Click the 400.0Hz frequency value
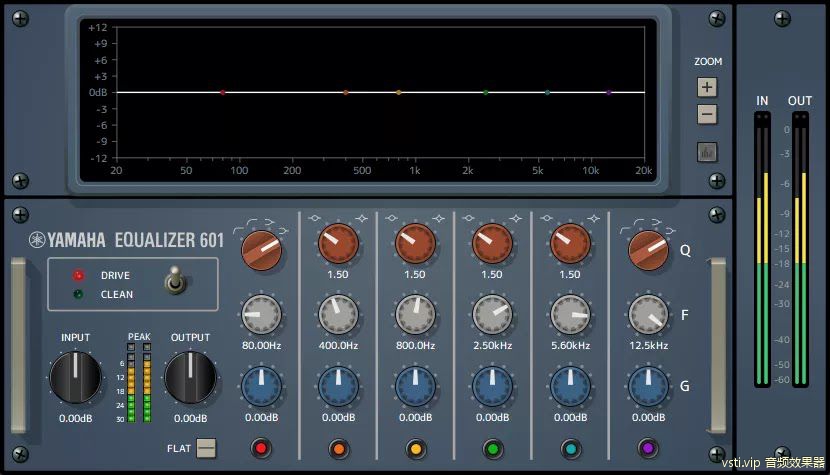Viewport: 830px width, 475px height. pyautogui.click(x=338, y=345)
